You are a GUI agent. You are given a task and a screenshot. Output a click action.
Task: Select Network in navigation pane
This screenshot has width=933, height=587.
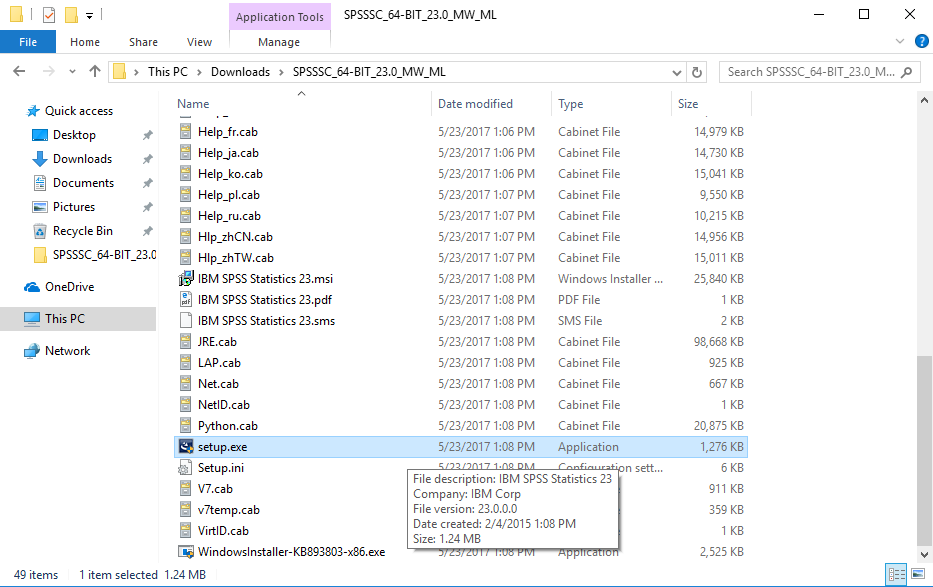[x=67, y=351]
